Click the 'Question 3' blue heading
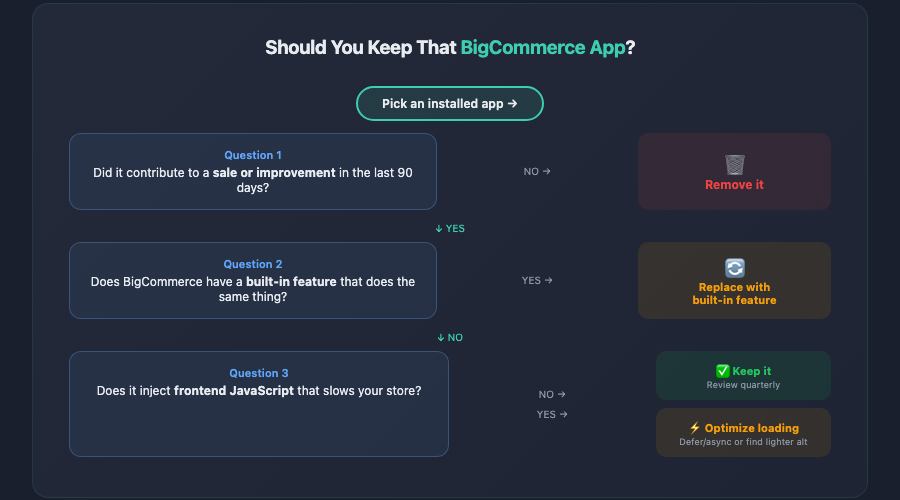The image size is (900, 500). click(x=259, y=373)
